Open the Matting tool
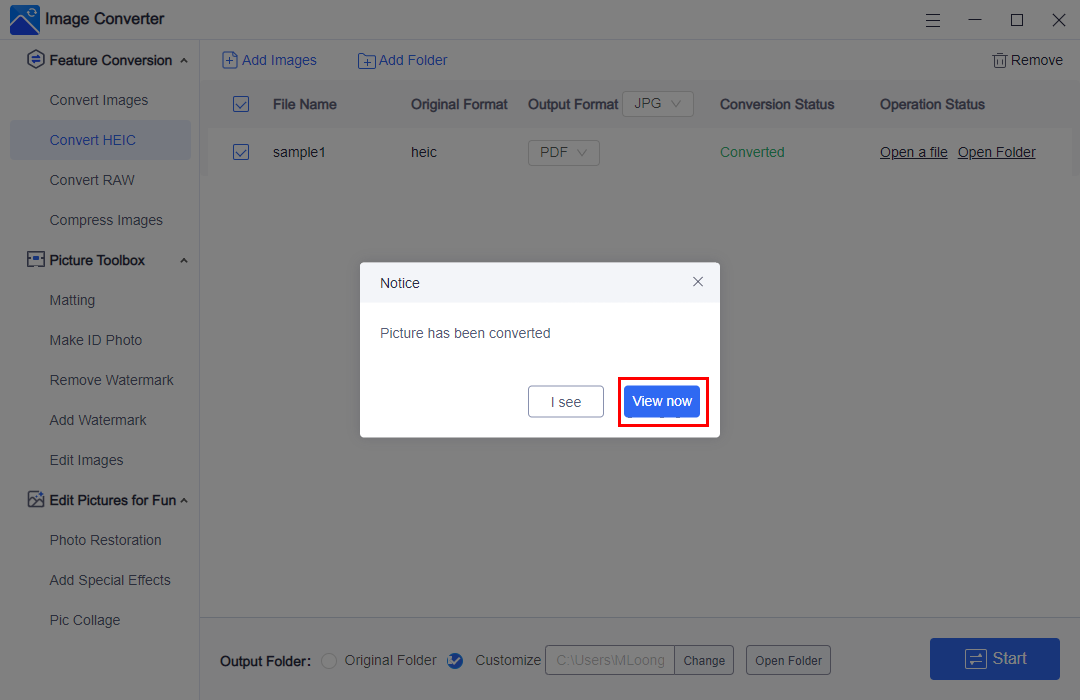The height and width of the screenshot is (700, 1080). point(72,300)
